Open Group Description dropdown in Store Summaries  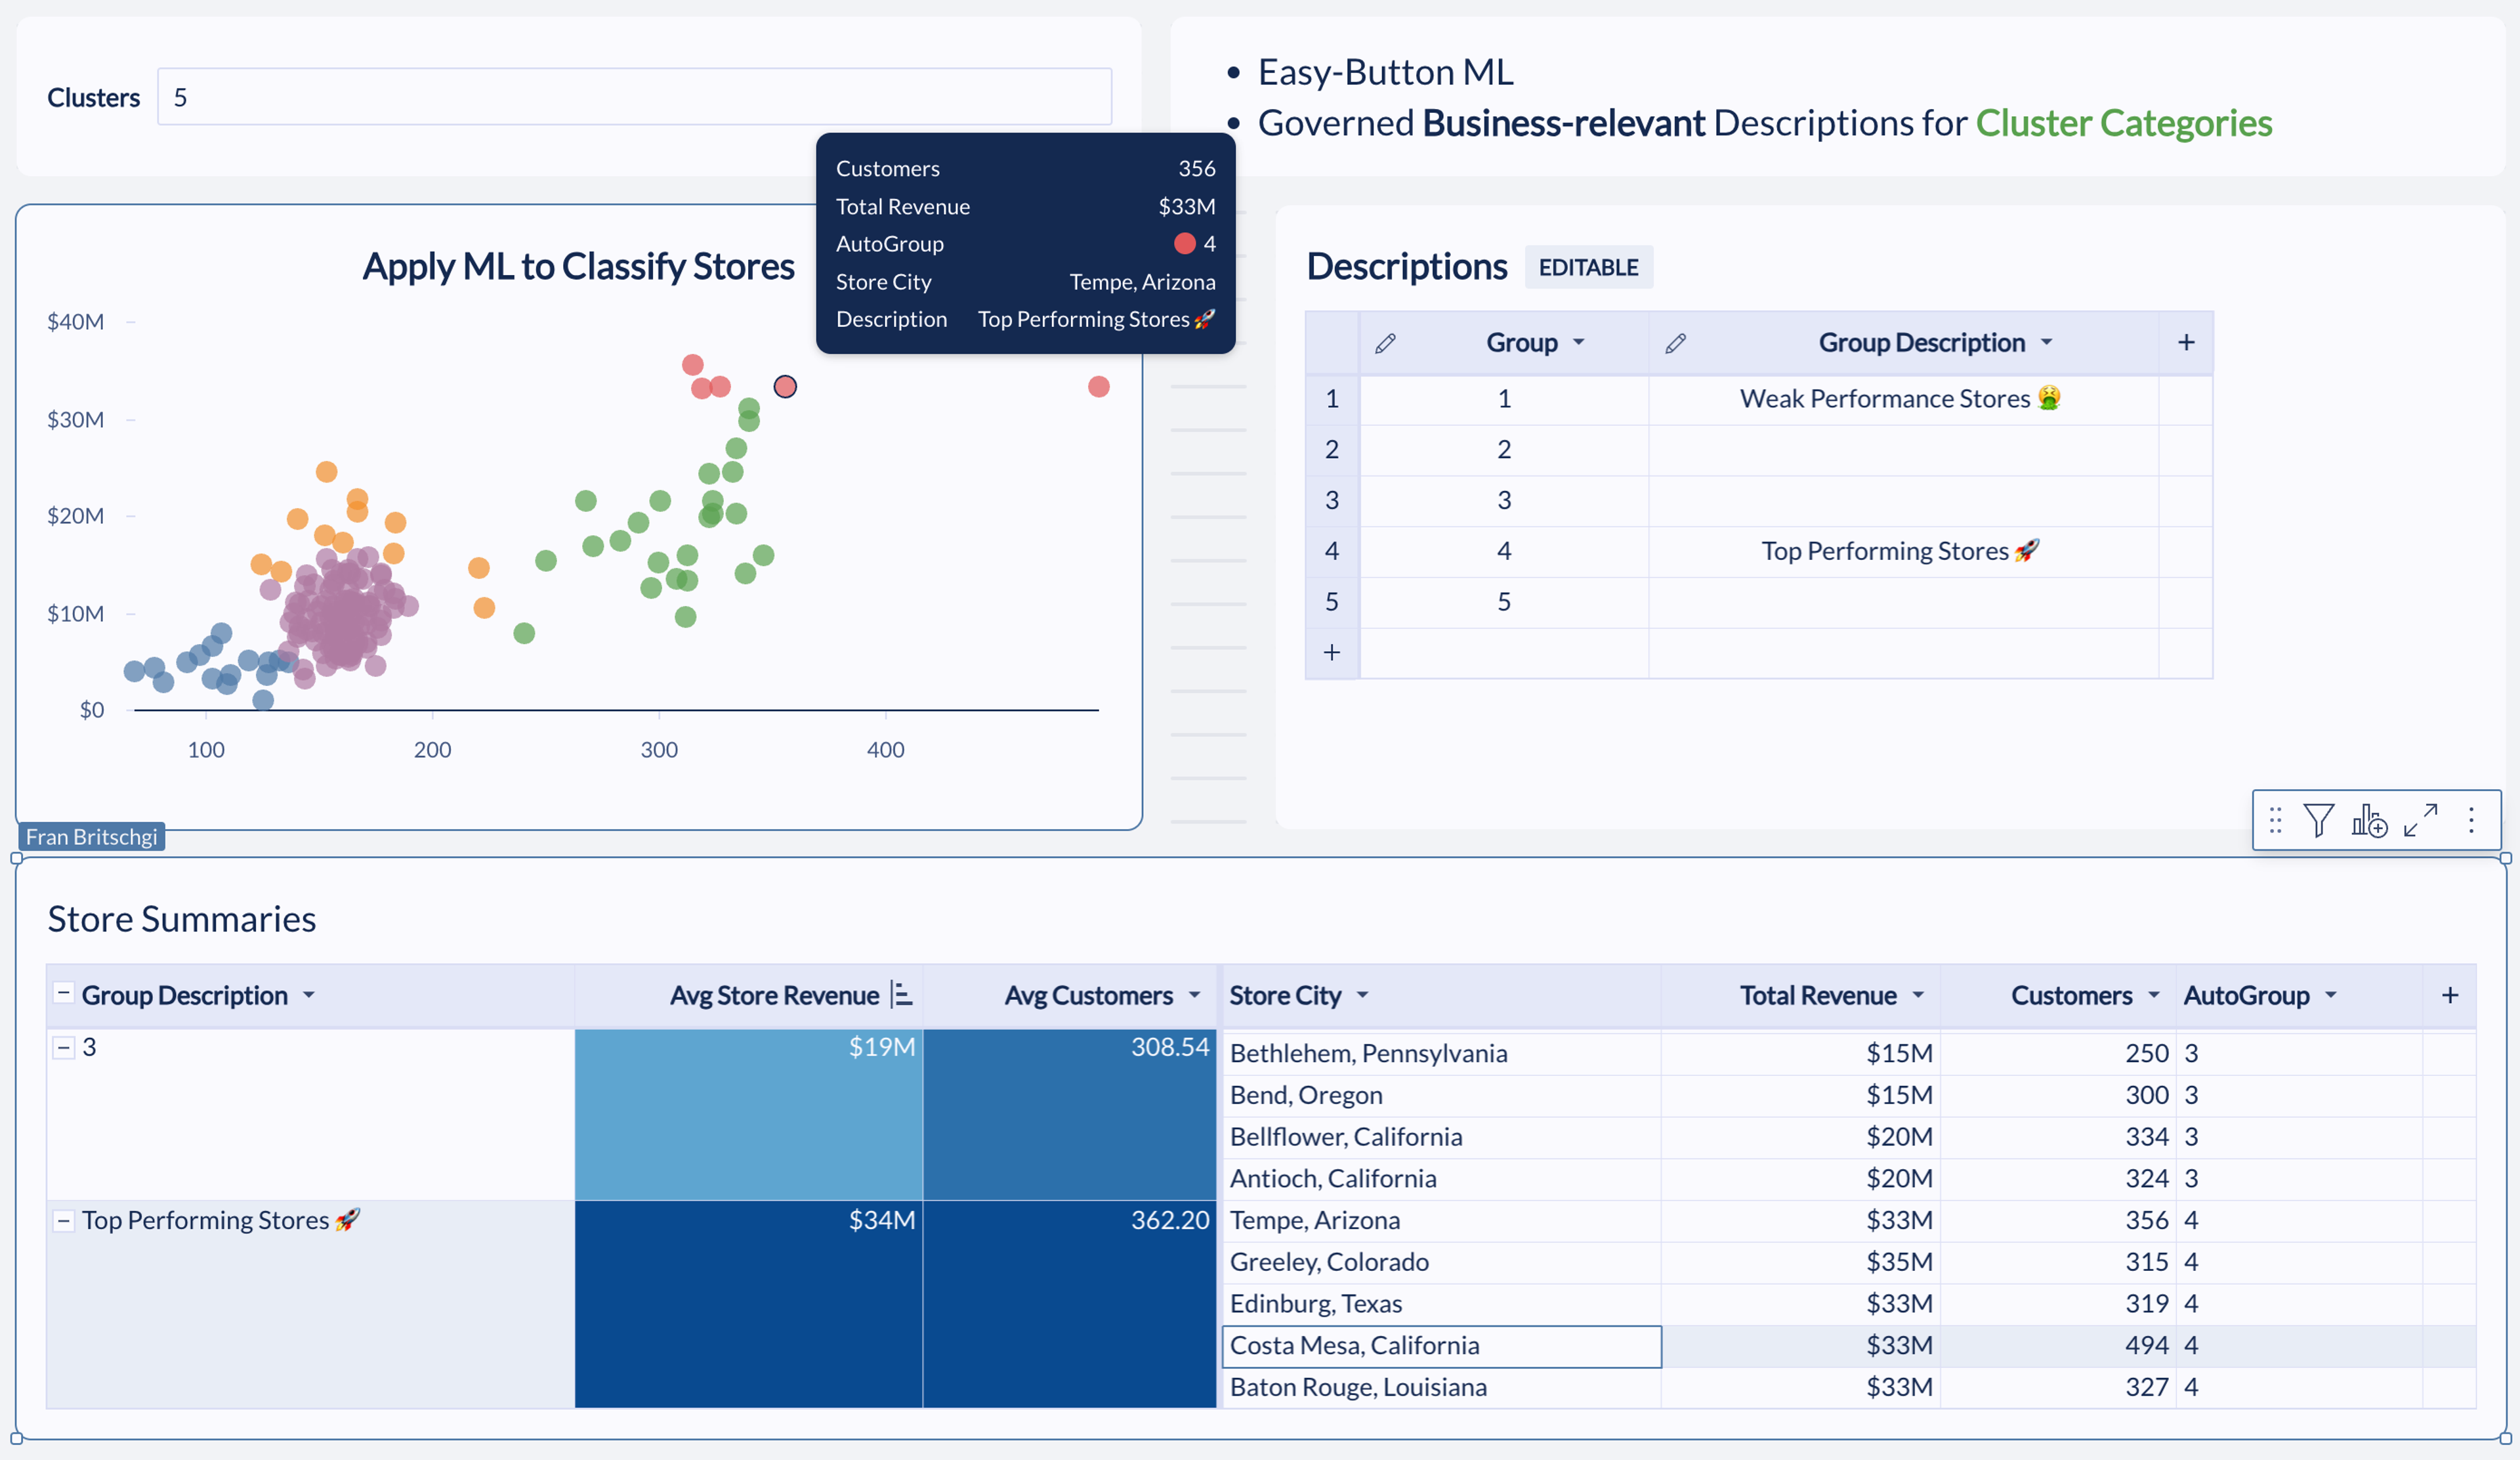point(309,995)
